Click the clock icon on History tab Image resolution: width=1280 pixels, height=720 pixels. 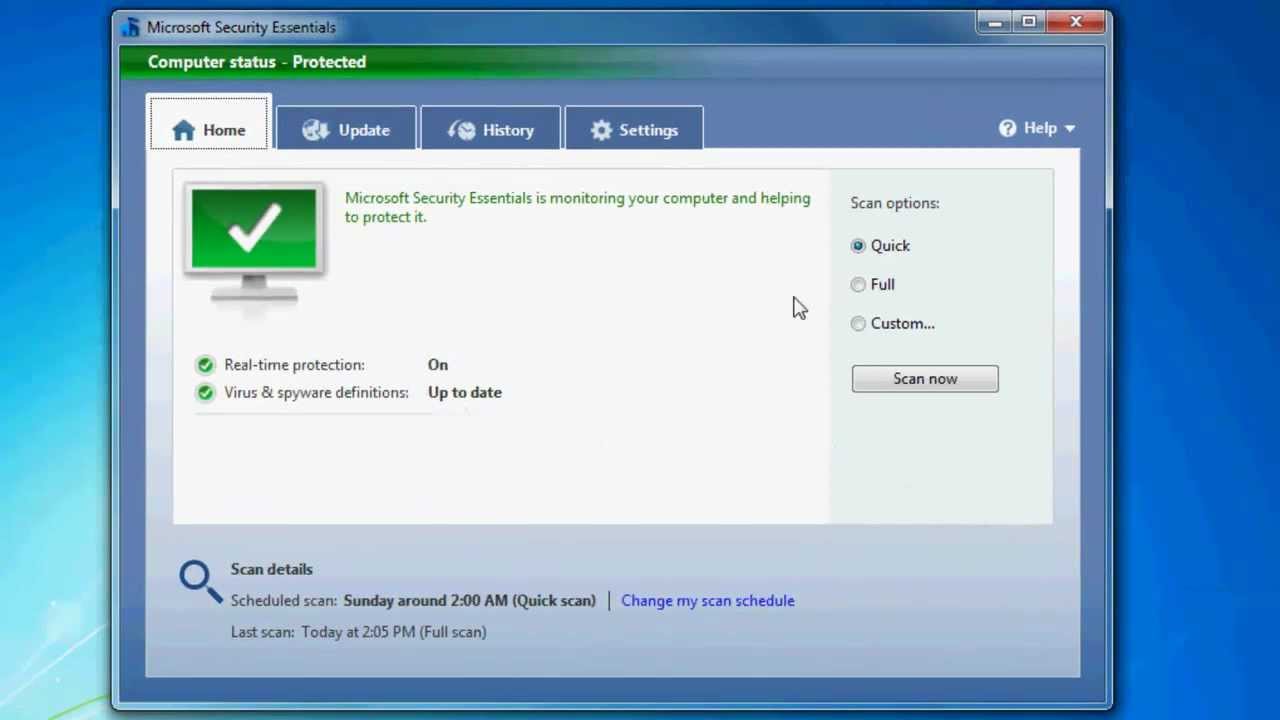point(461,130)
